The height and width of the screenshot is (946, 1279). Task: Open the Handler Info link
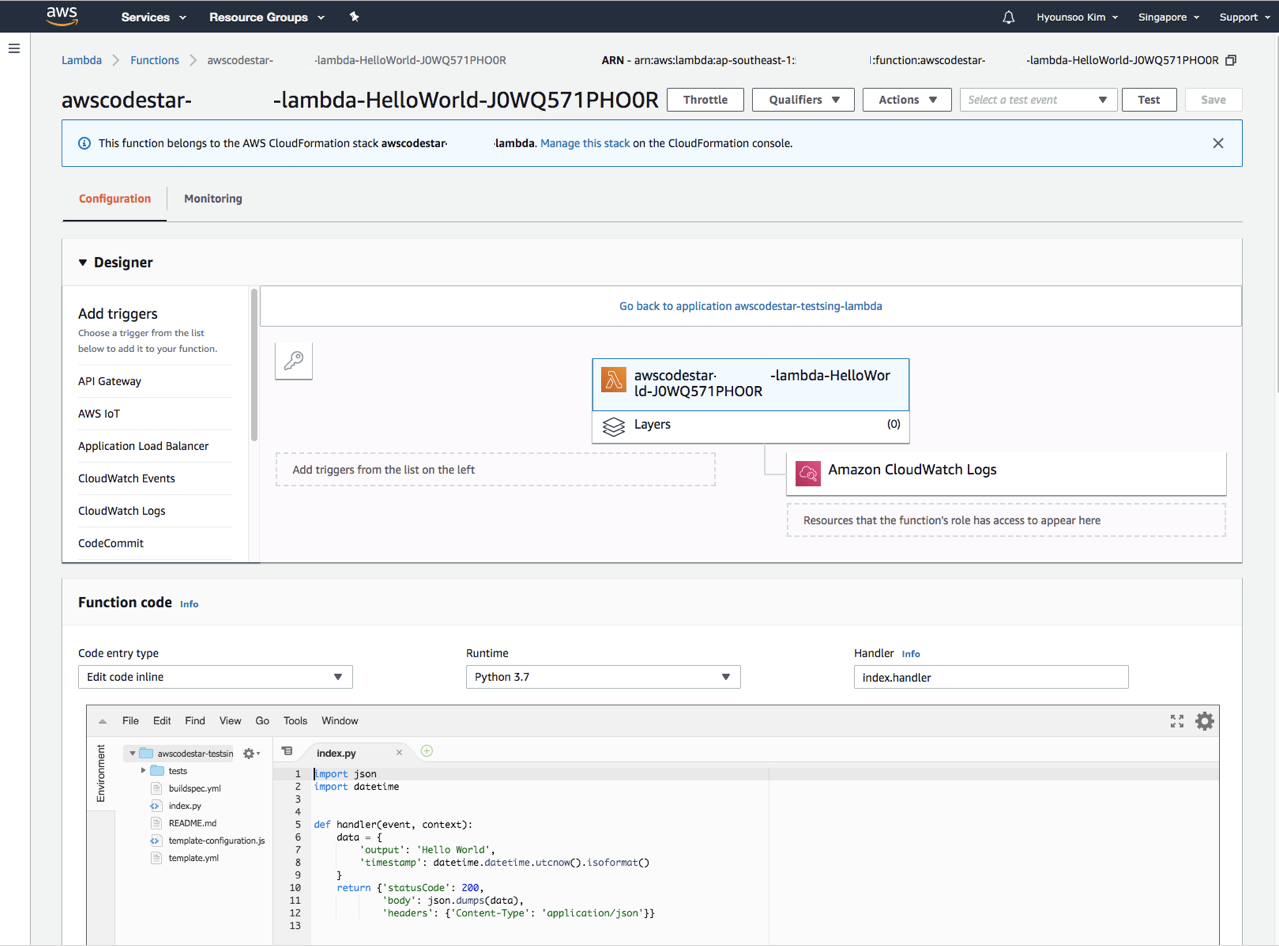[x=911, y=654]
